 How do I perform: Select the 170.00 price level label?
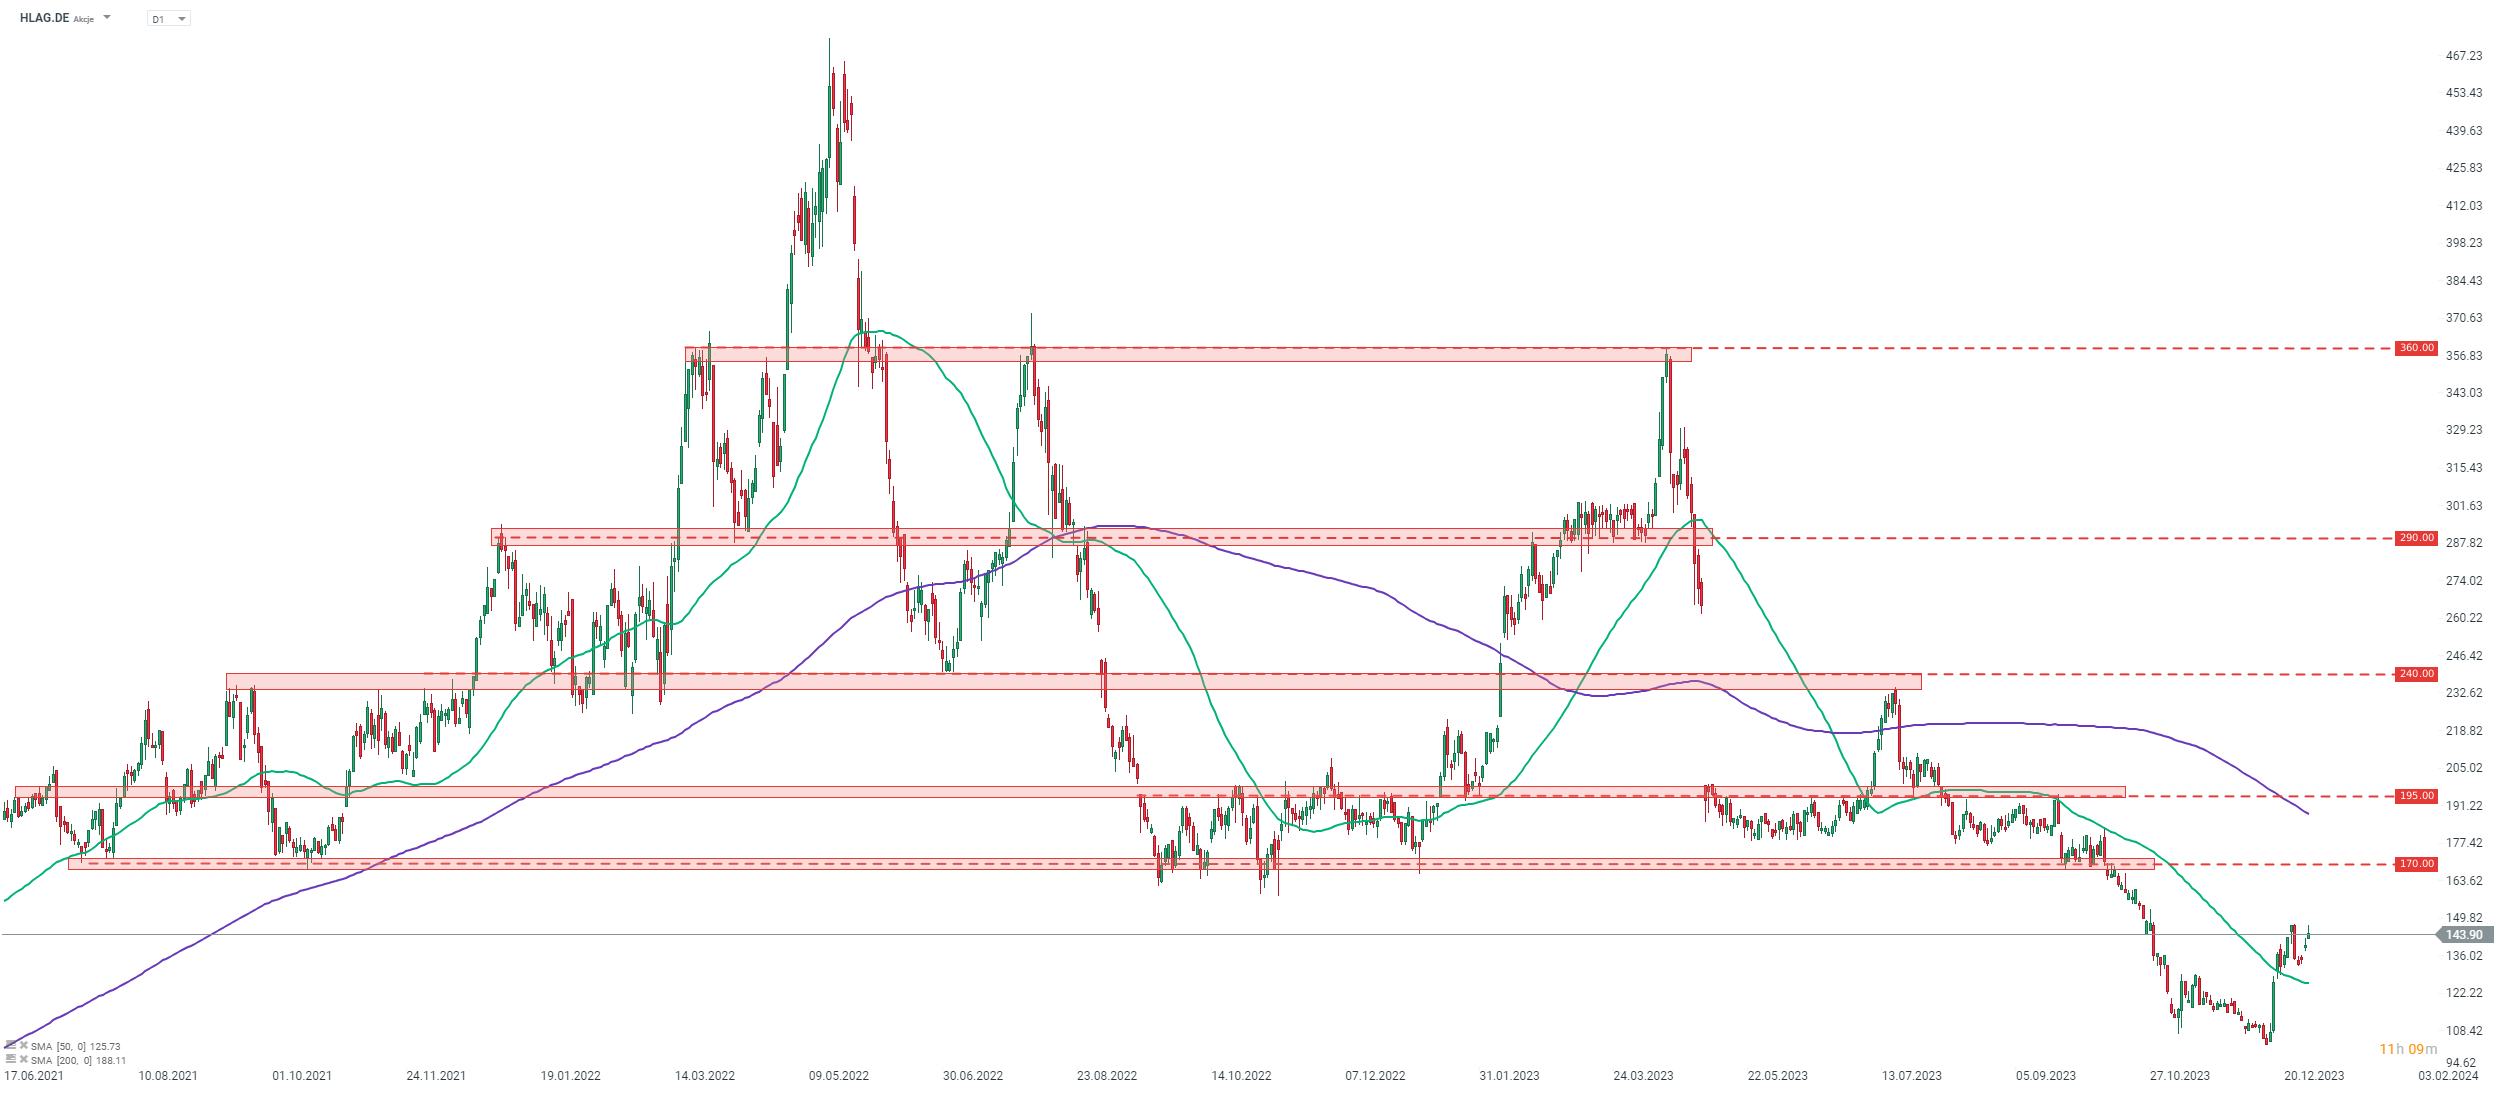(x=2416, y=864)
